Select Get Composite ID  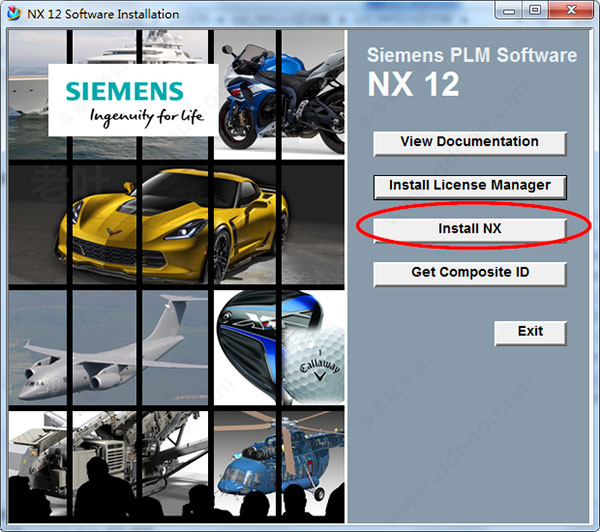click(470, 273)
